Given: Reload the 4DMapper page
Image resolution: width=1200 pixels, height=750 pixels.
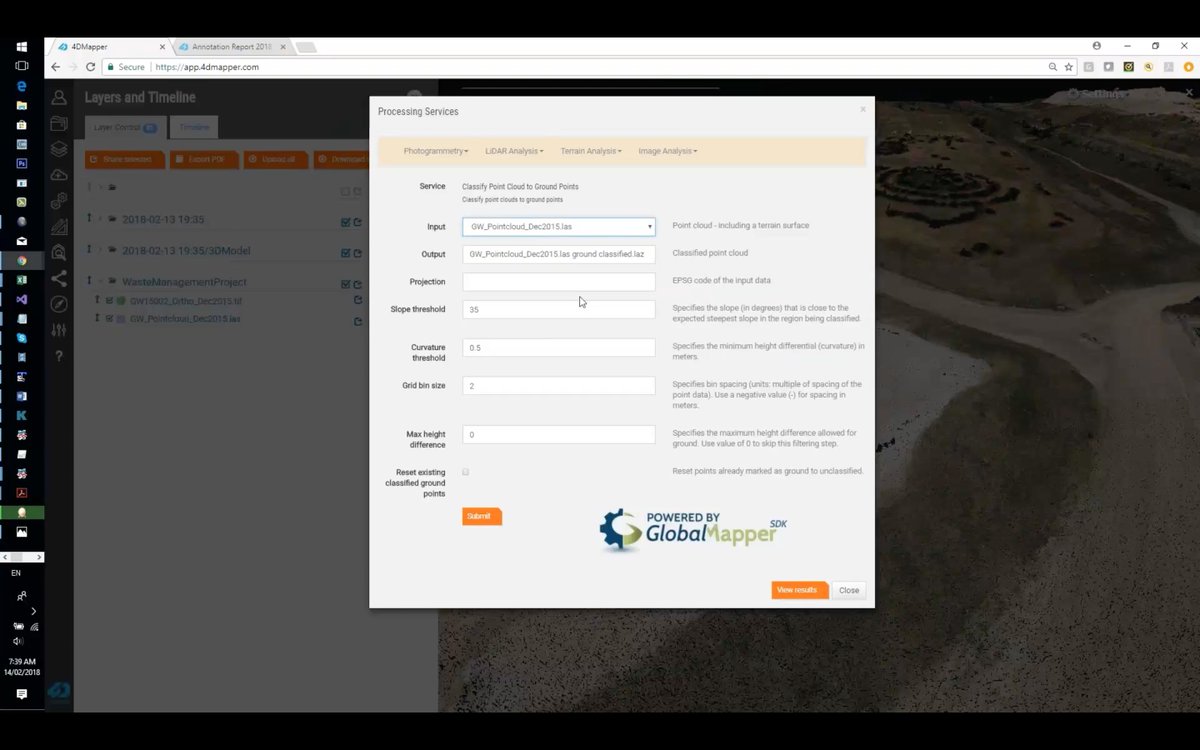Looking at the screenshot, I should pos(90,67).
